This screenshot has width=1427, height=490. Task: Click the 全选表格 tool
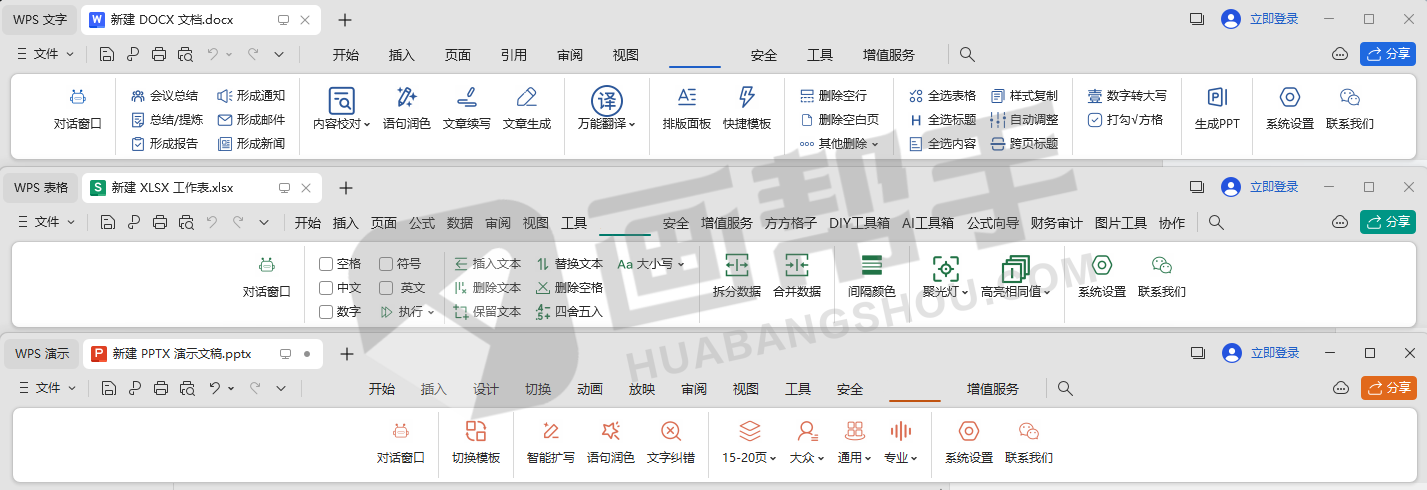pos(942,96)
